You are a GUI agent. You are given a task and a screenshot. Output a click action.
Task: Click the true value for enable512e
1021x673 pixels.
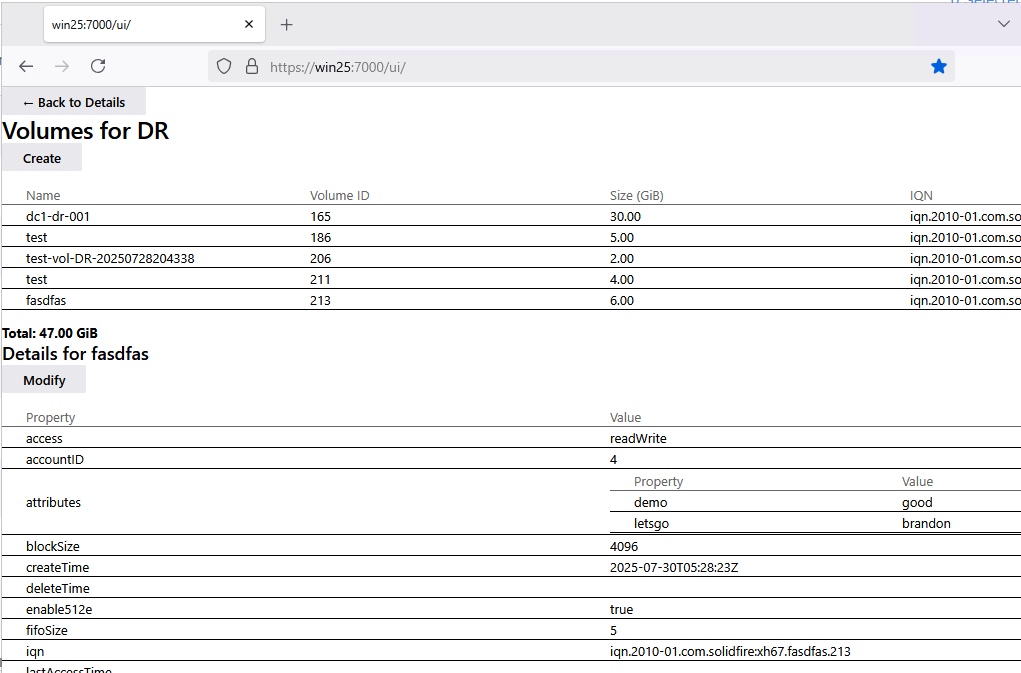(621, 609)
